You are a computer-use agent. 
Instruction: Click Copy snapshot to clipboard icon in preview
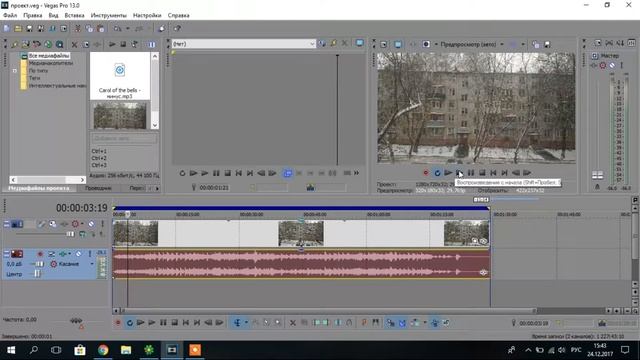[536, 44]
